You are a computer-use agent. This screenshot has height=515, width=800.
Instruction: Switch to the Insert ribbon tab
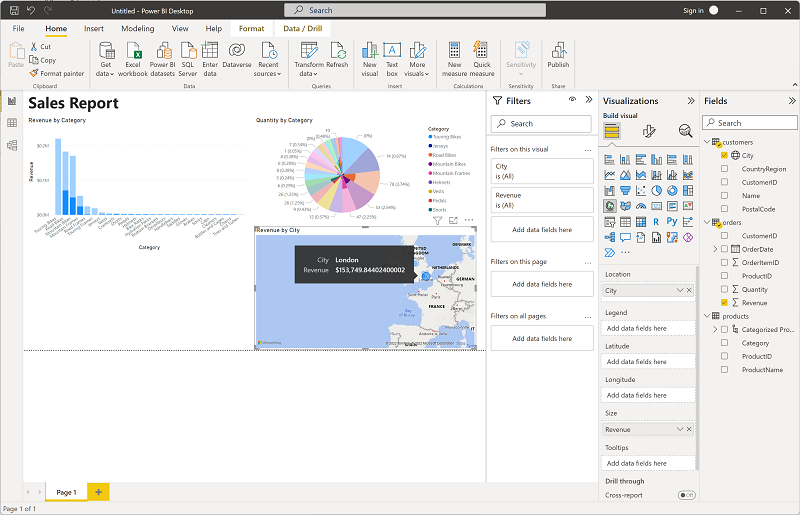94,29
